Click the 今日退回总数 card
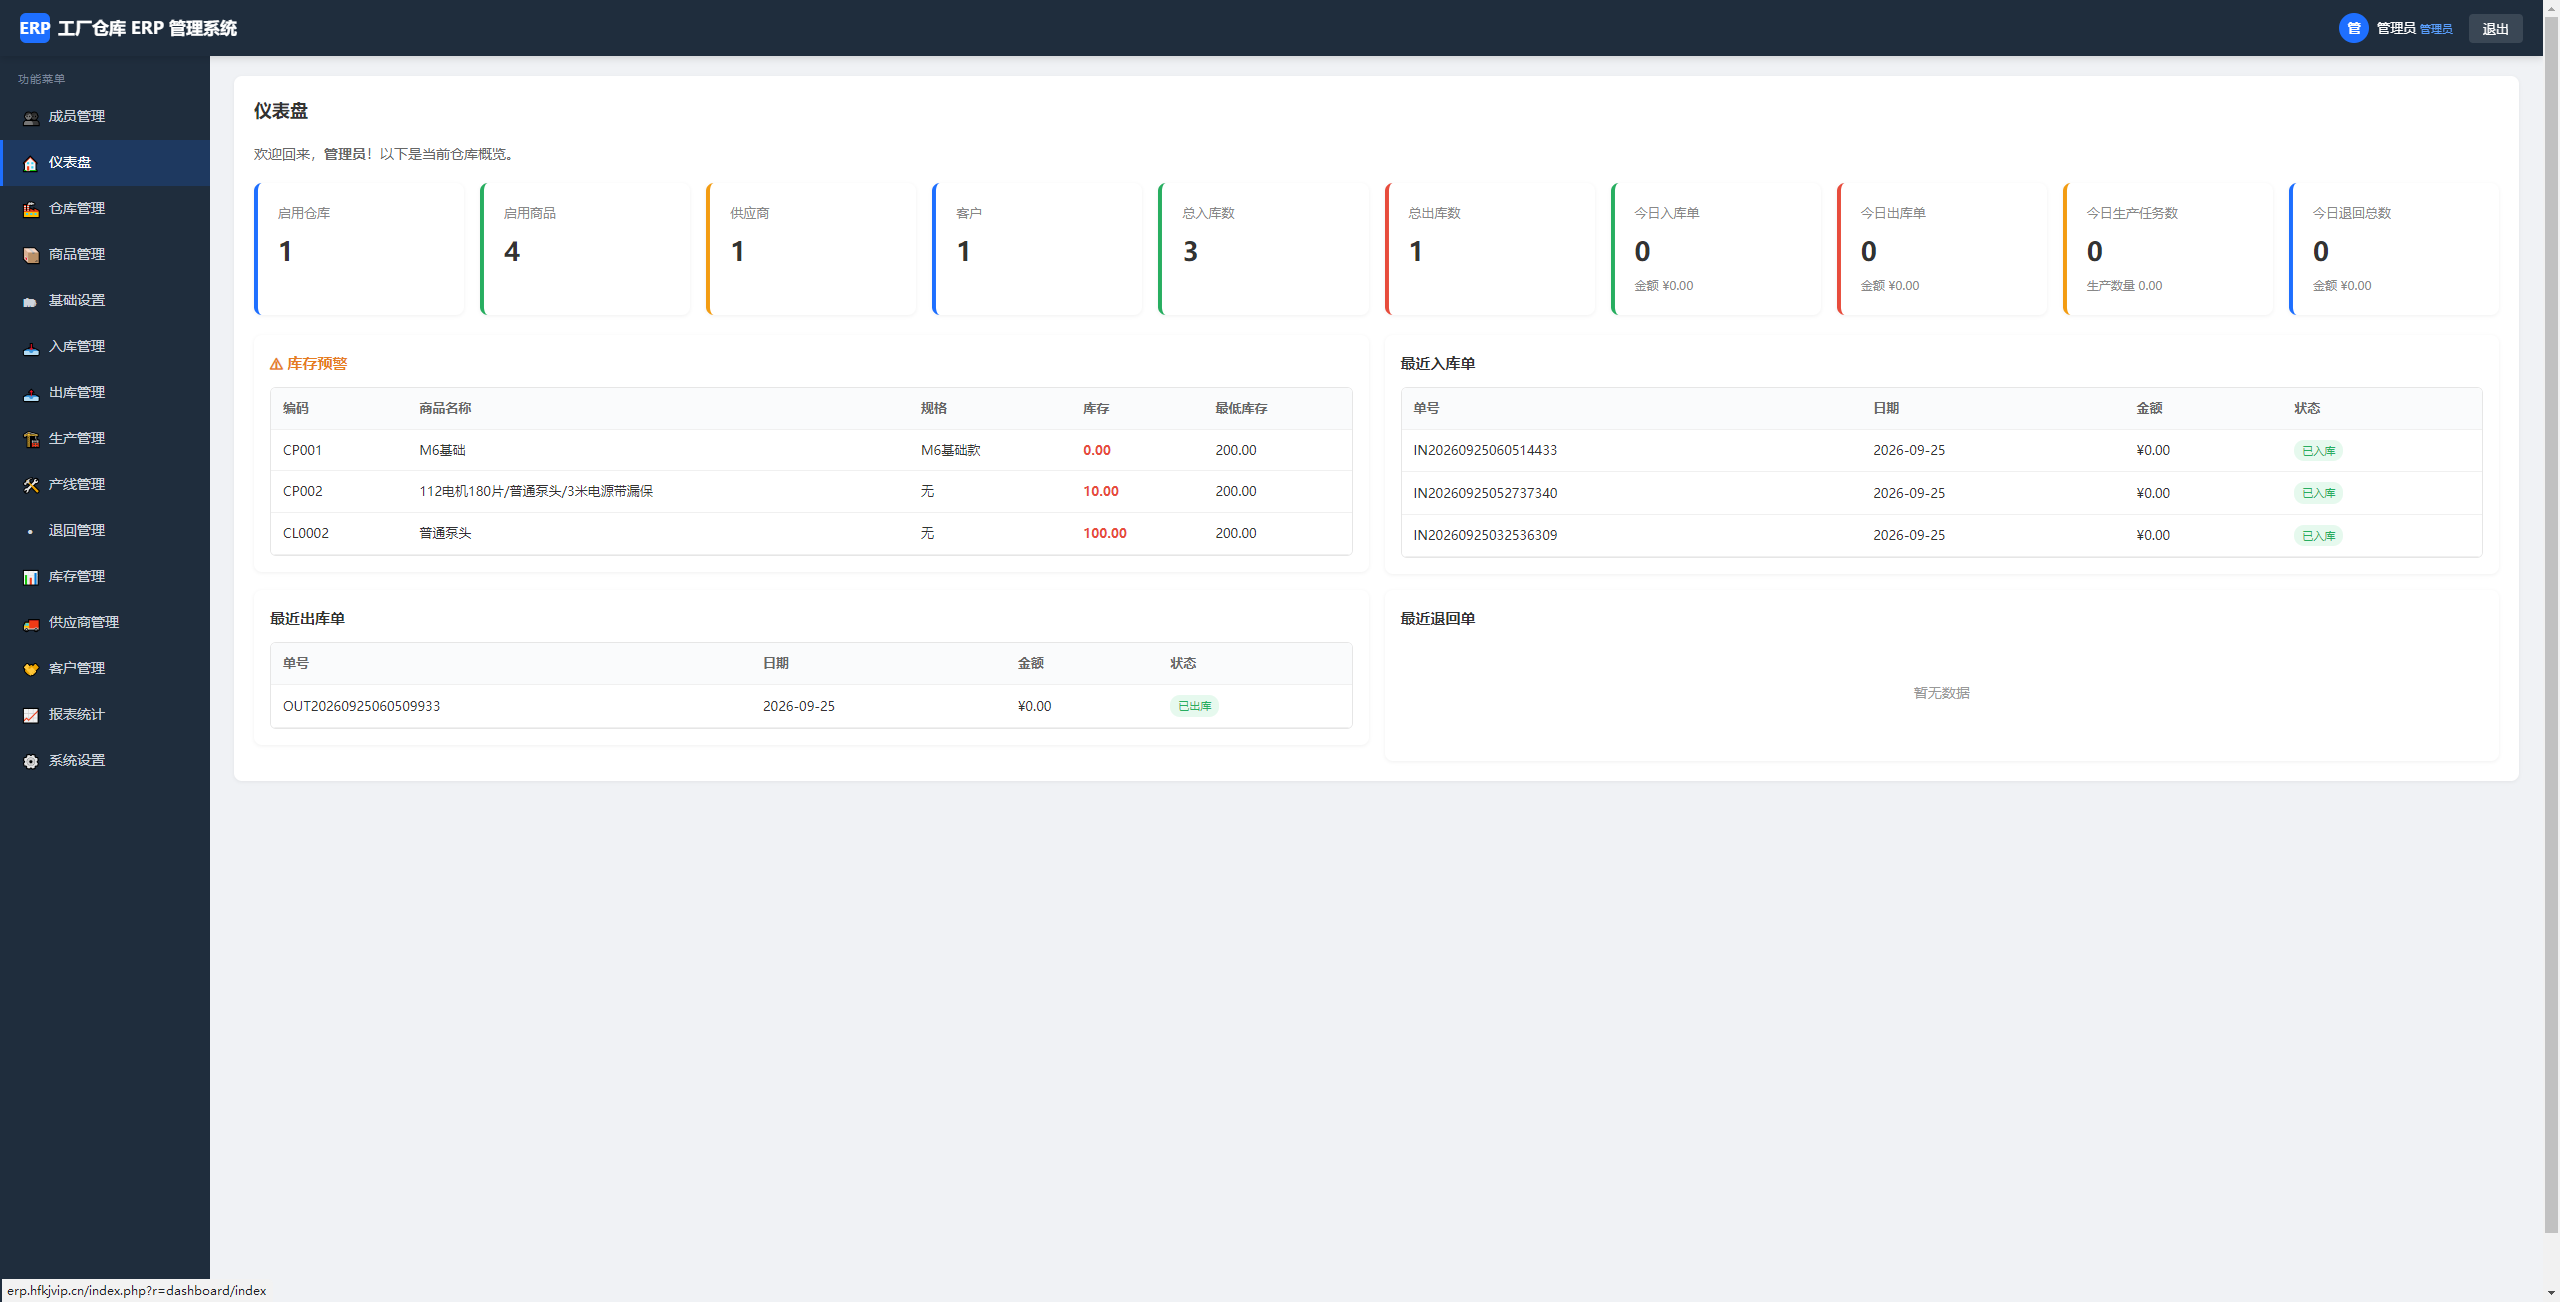 coord(2393,249)
